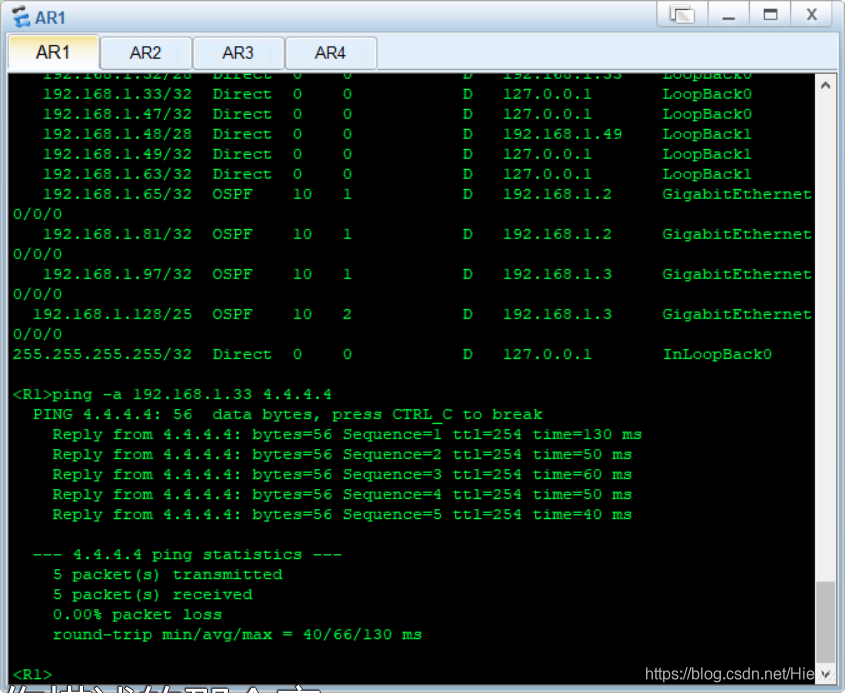Switch to the AR3 tab
Image resolution: width=845 pixels, height=693 pixels.
click(x=238, y=52)
